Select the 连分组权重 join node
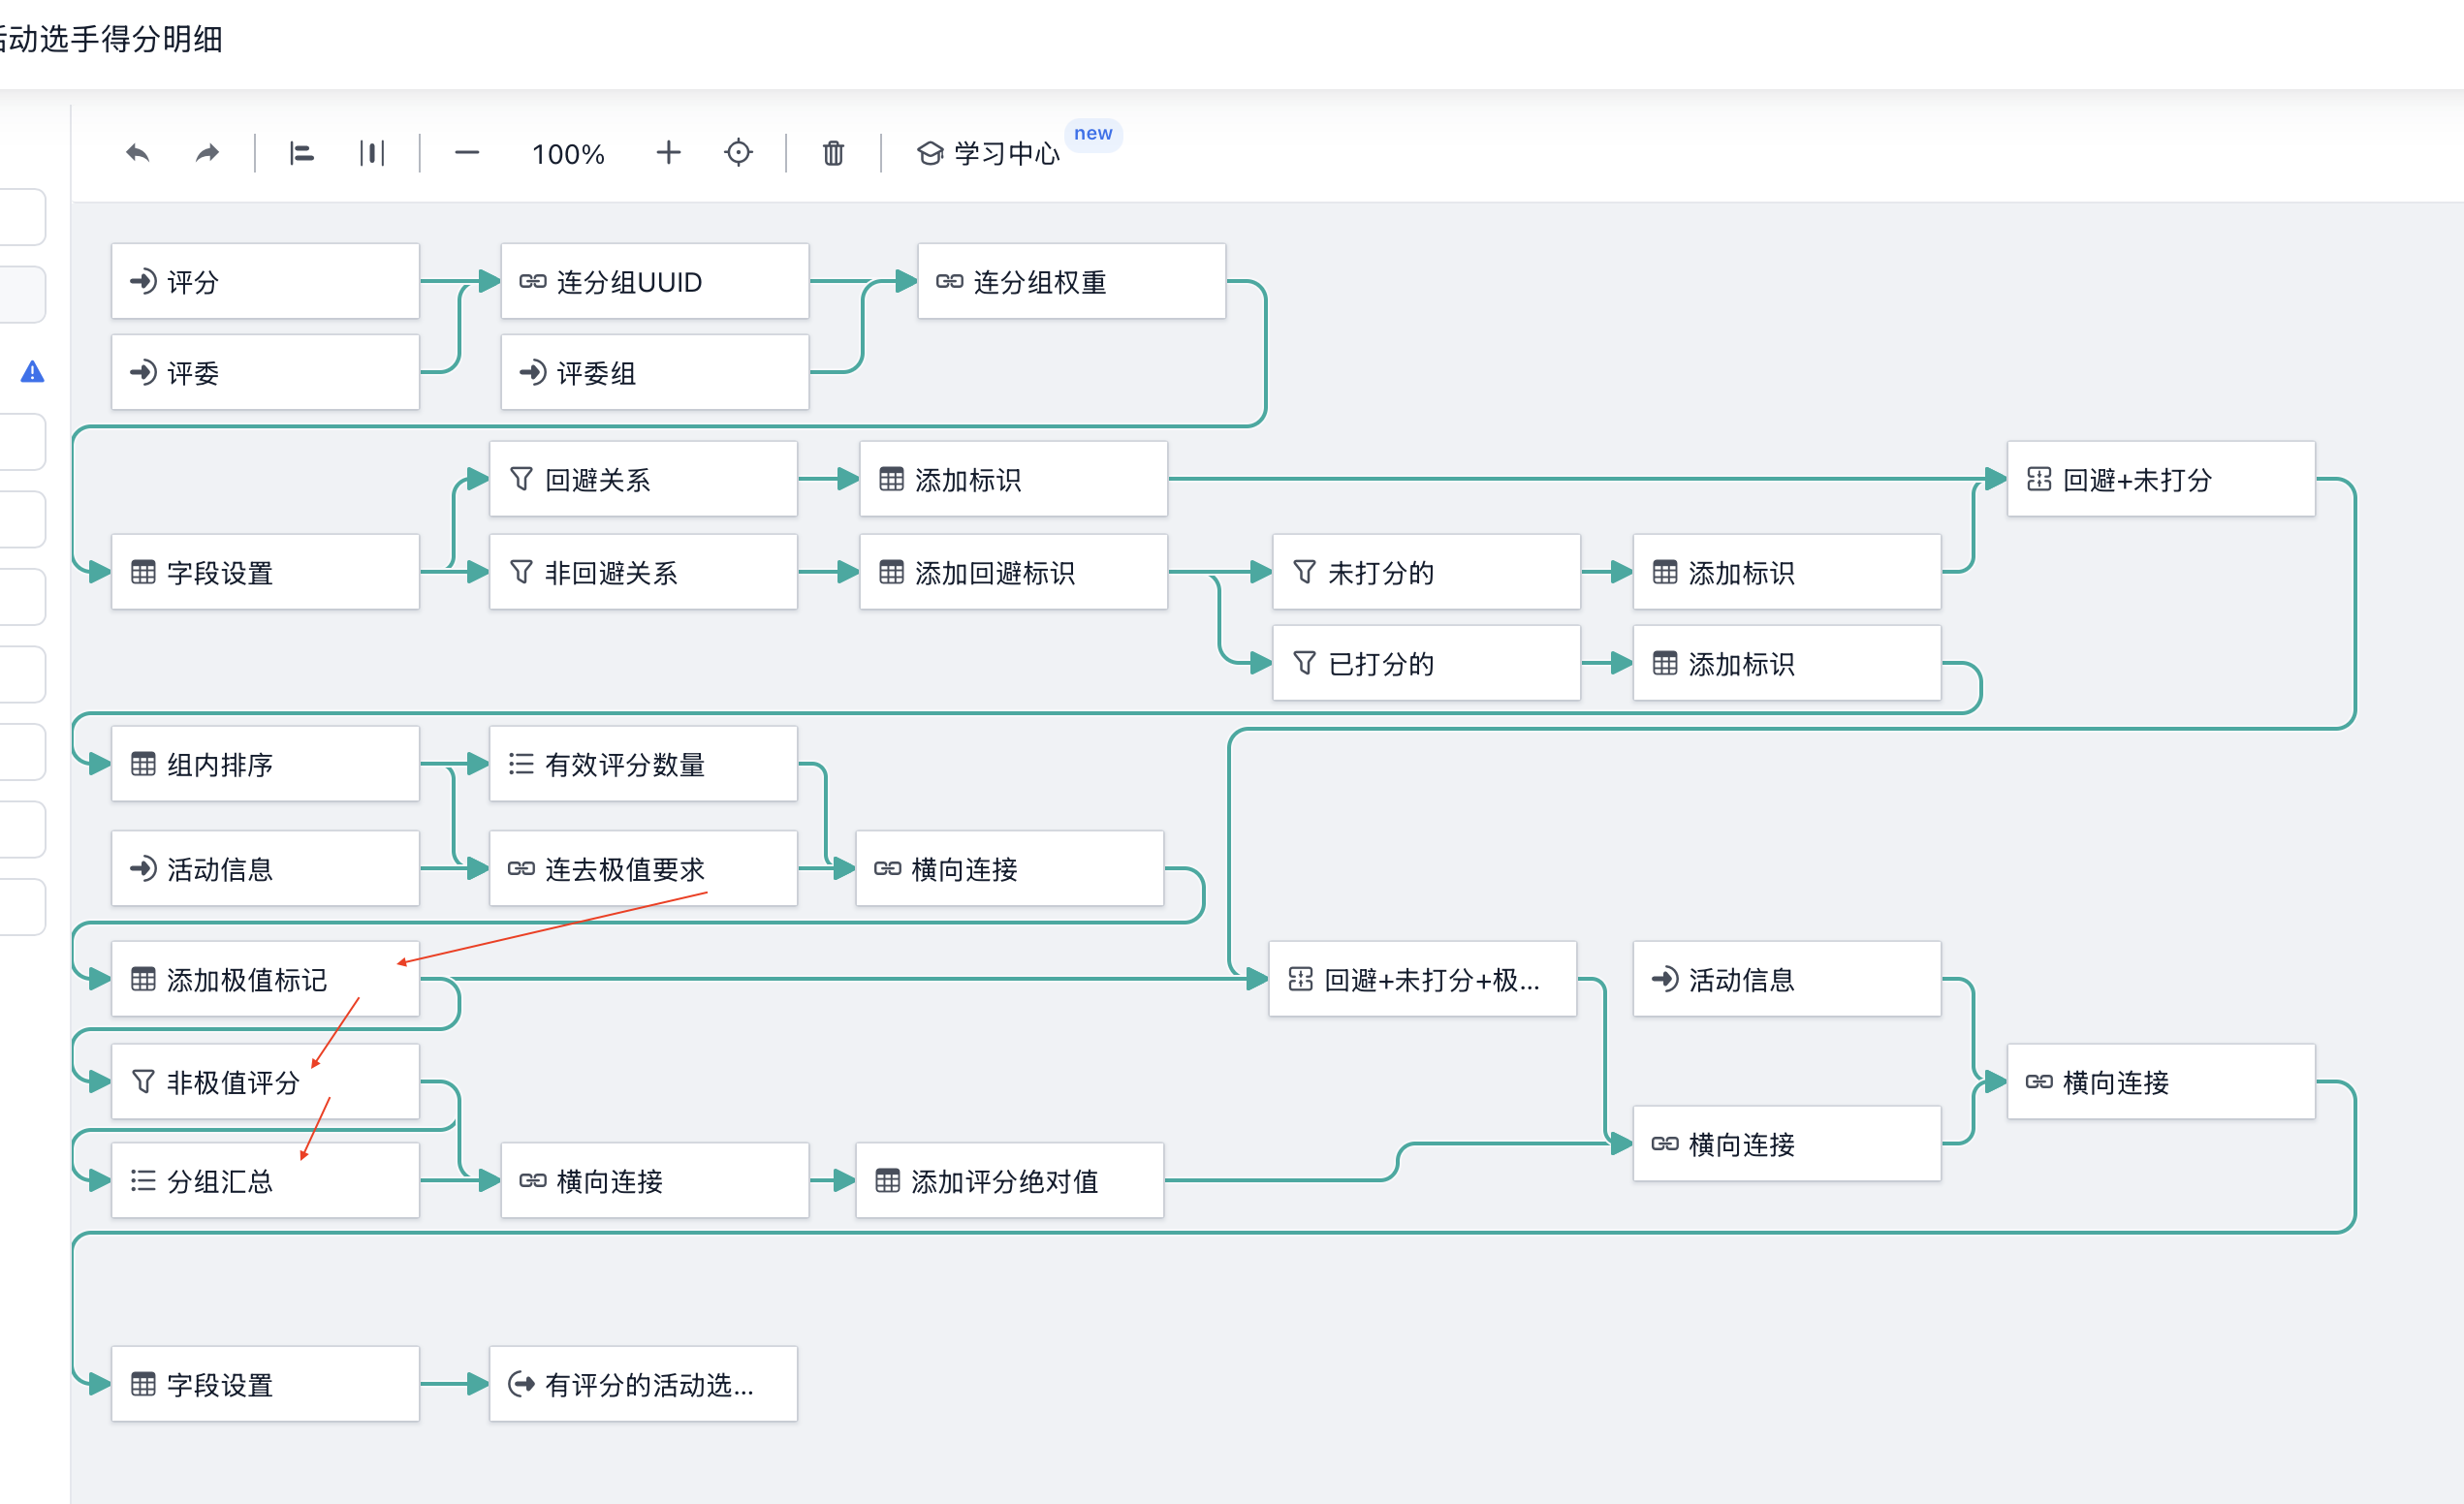Viewport: 2464px width, 1504px height. coord(1072,281)
